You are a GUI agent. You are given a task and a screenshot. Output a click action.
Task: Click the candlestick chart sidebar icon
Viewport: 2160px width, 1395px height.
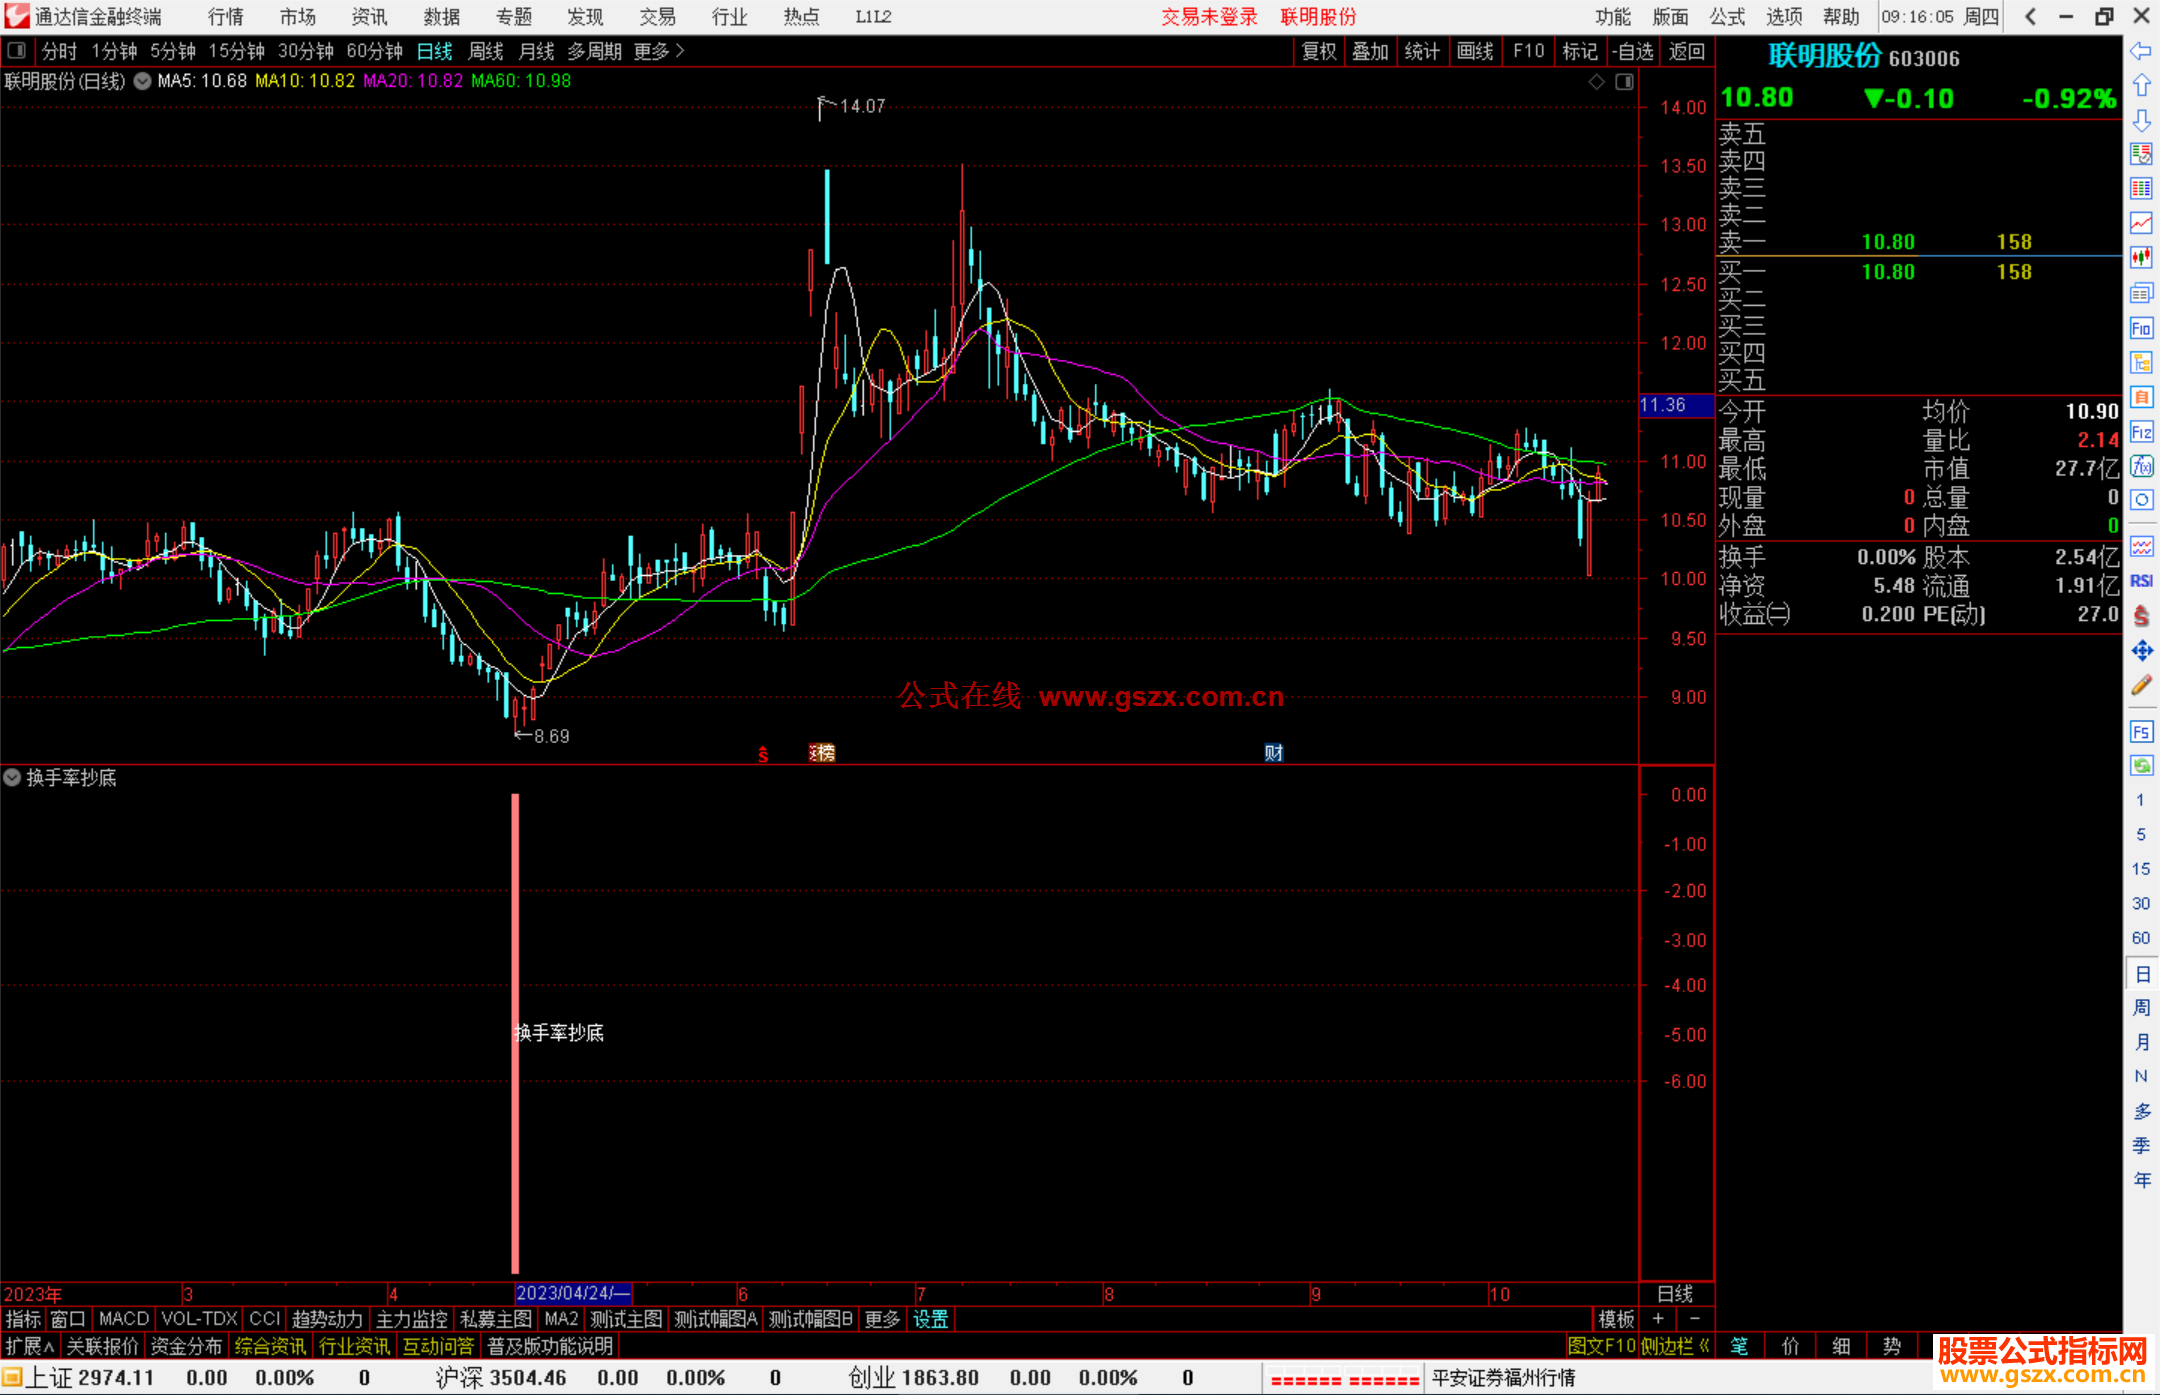pos(2141,258)
